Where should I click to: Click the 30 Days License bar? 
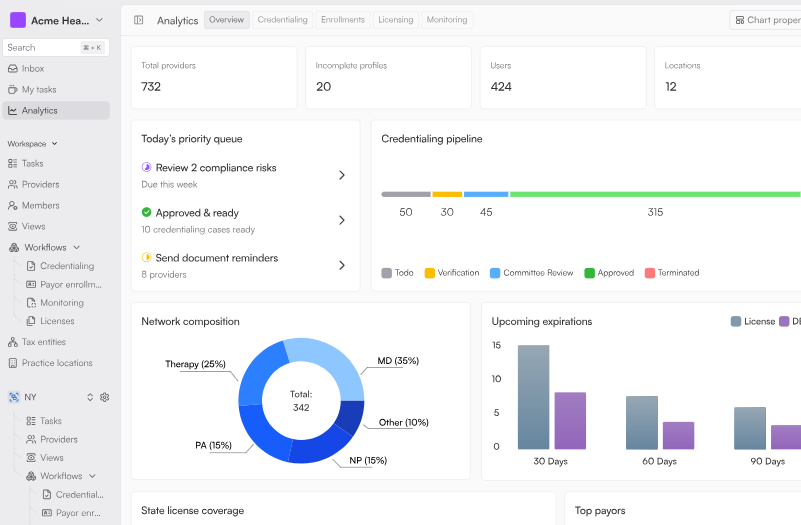click(x=534, y=397)
